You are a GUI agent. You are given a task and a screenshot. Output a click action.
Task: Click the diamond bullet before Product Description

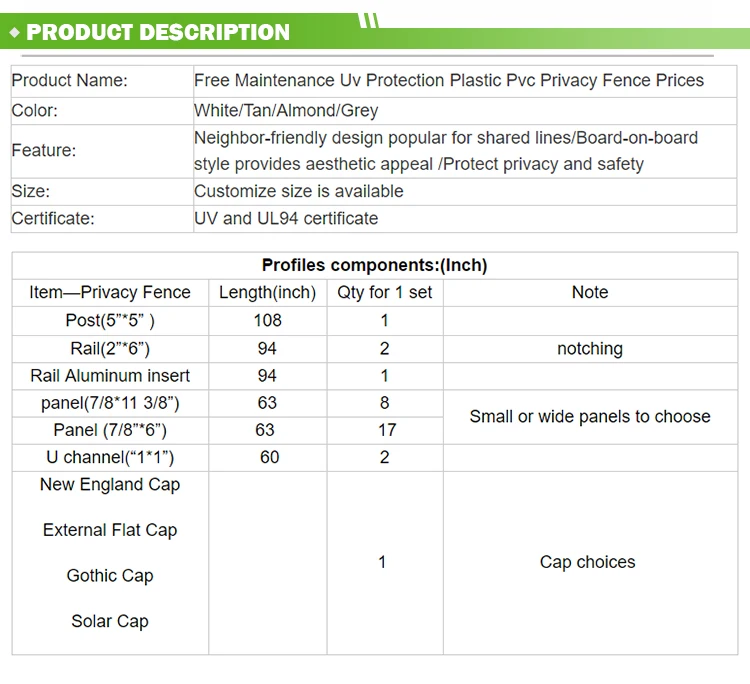pos(14,32)
